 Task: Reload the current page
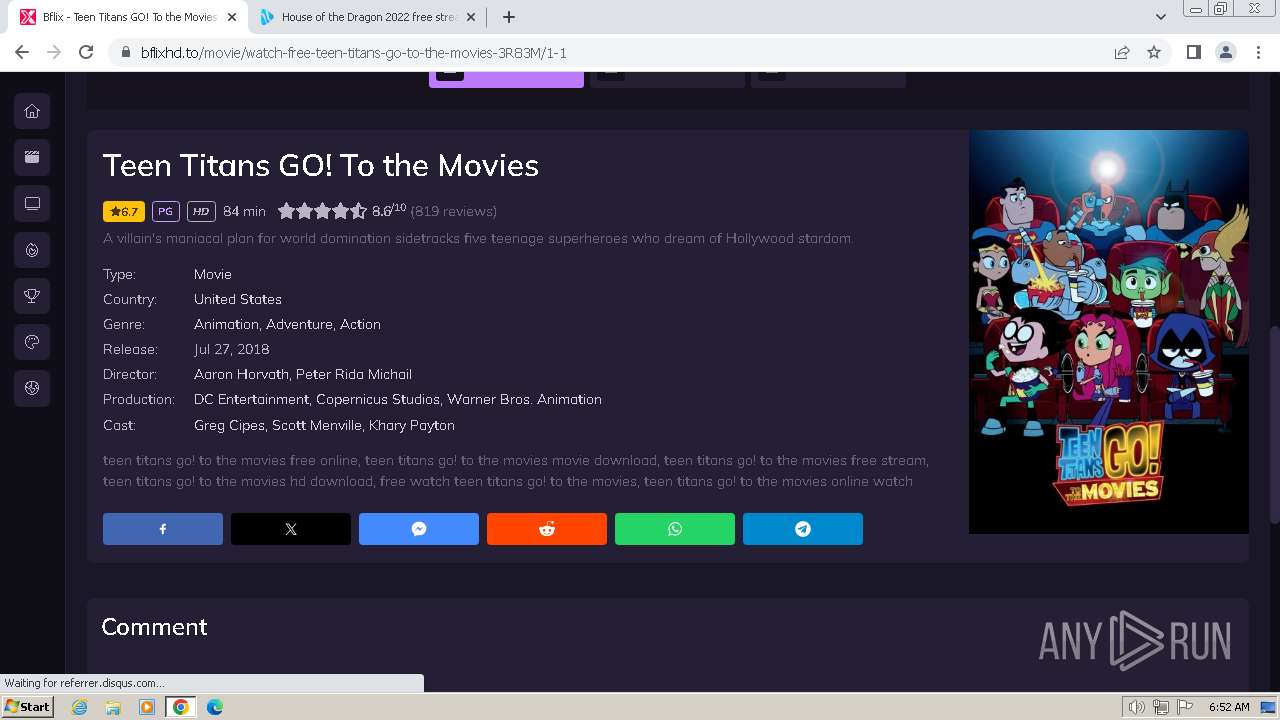click(86, 53)
